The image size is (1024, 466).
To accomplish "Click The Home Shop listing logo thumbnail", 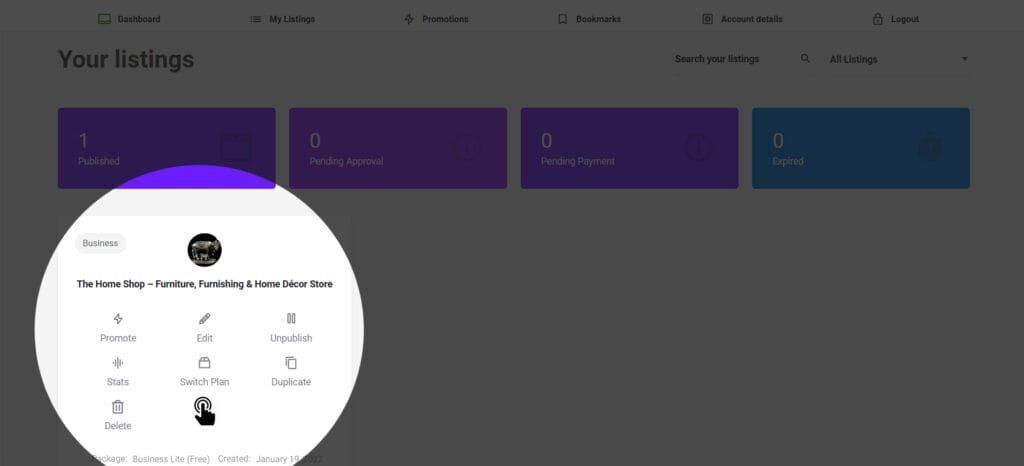I will click(x=204, y=250).
